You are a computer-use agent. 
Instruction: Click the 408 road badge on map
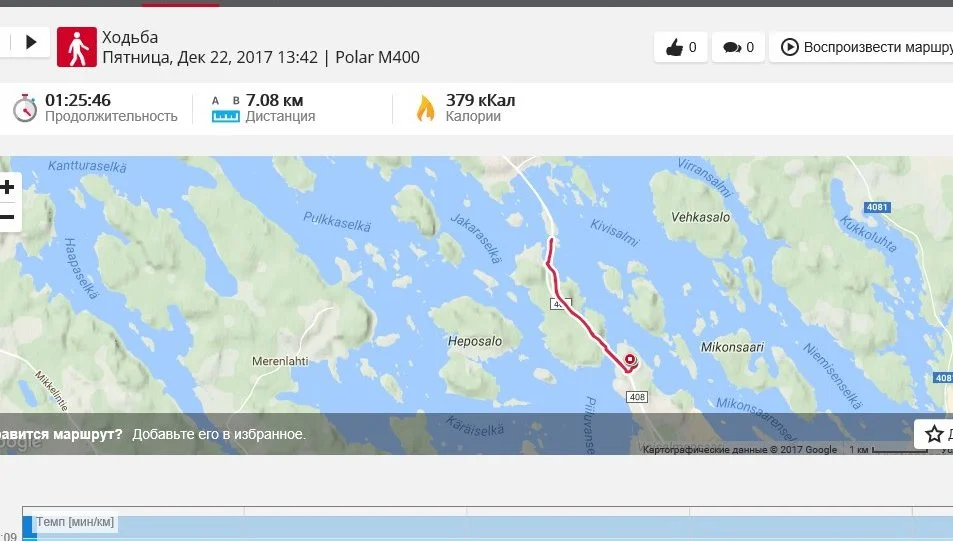[x=637, y=397]
